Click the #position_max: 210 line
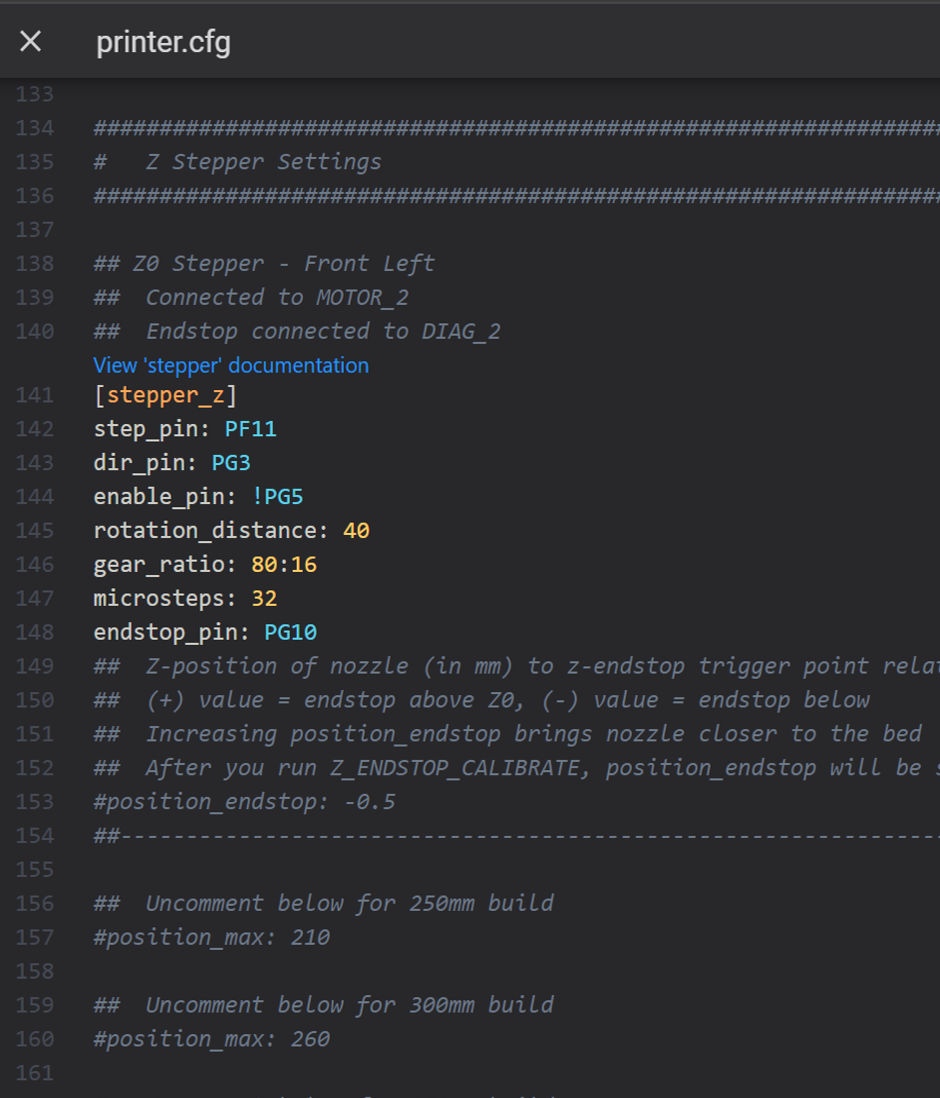This screenshot has height=1098, width=940. click(x=212, y=938)
